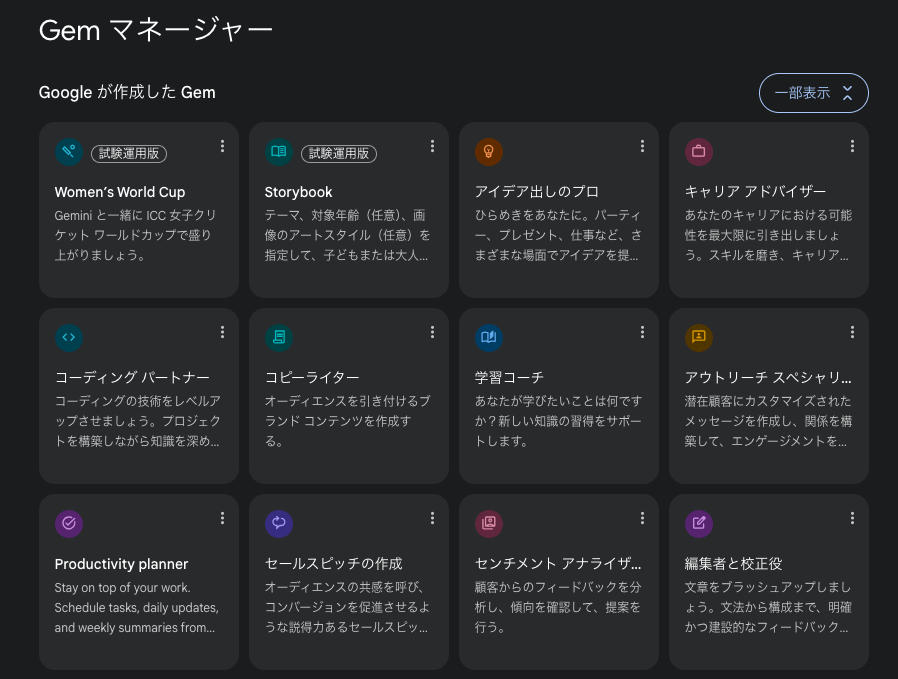This screenshot has height=679, width=898.
Task: Click the 学習コーチ open book icon
Action: click(489, 337)
